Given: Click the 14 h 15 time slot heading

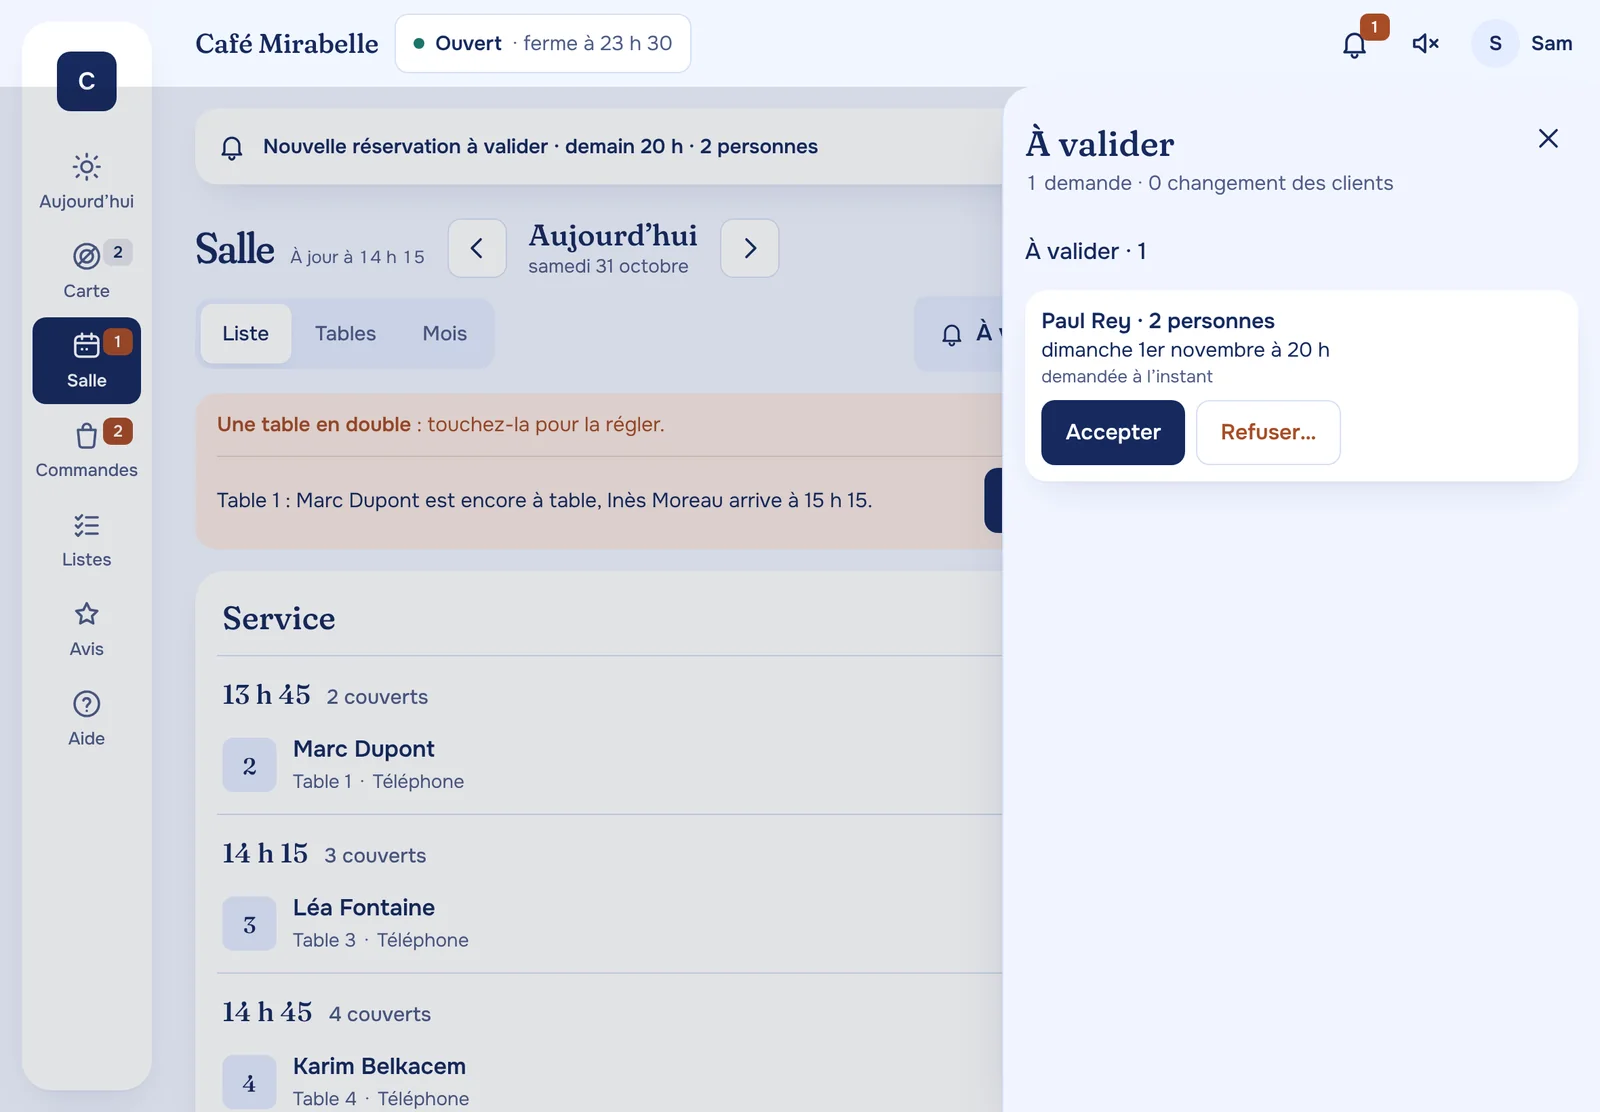Looking at the screenshot, I should click(265, 853).
